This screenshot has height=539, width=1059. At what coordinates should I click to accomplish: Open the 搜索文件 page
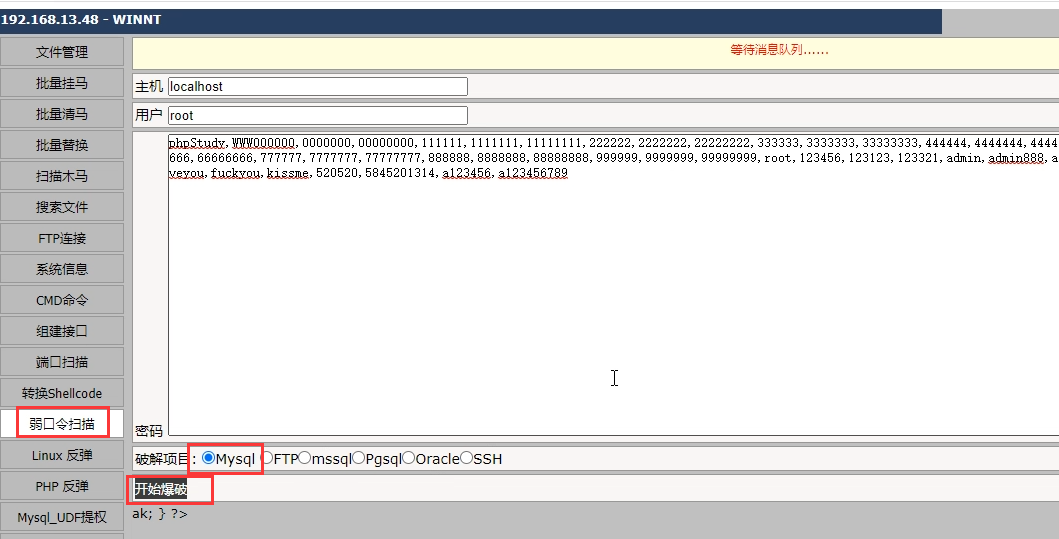pyautogui.click(x=62, y=207)
